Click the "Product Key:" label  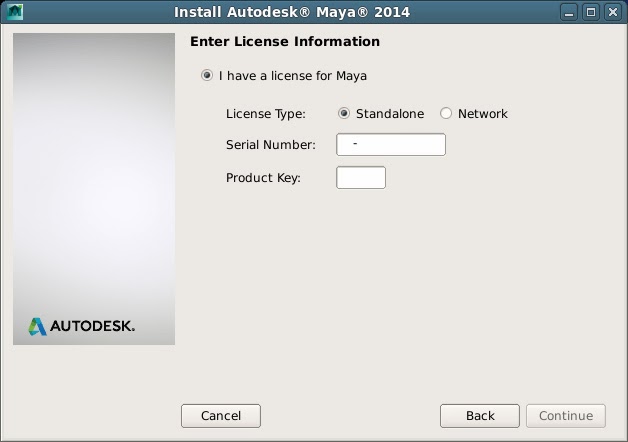click(x=263, y=178)
